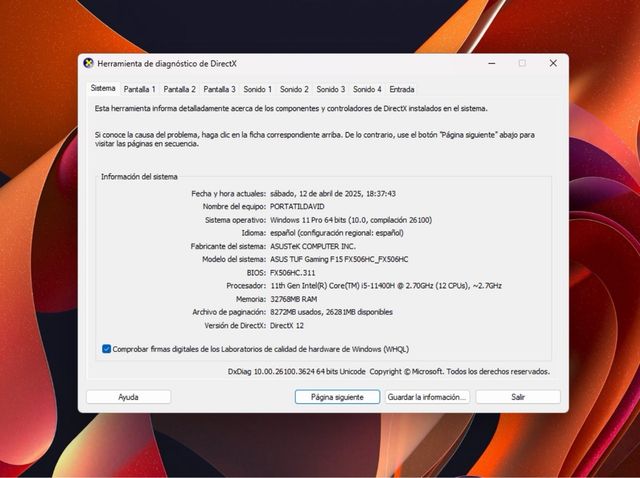Click the Ayuda button
This screenshot has height=478, width=640.
[128, 397]
